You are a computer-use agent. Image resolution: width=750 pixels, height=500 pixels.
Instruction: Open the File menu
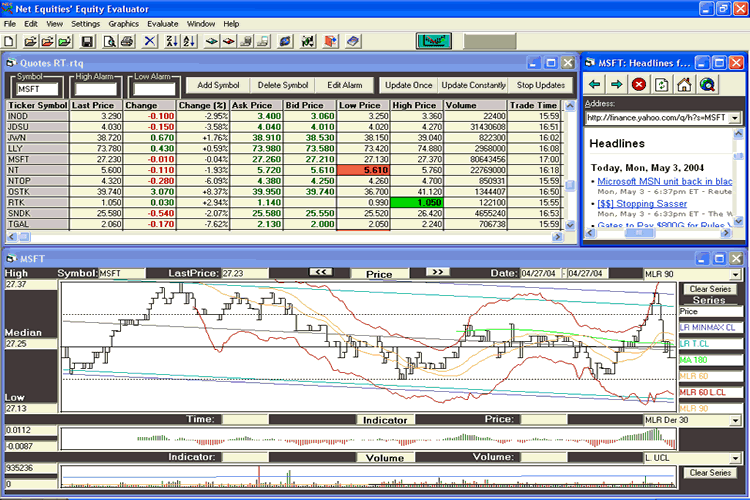(10, 23)
